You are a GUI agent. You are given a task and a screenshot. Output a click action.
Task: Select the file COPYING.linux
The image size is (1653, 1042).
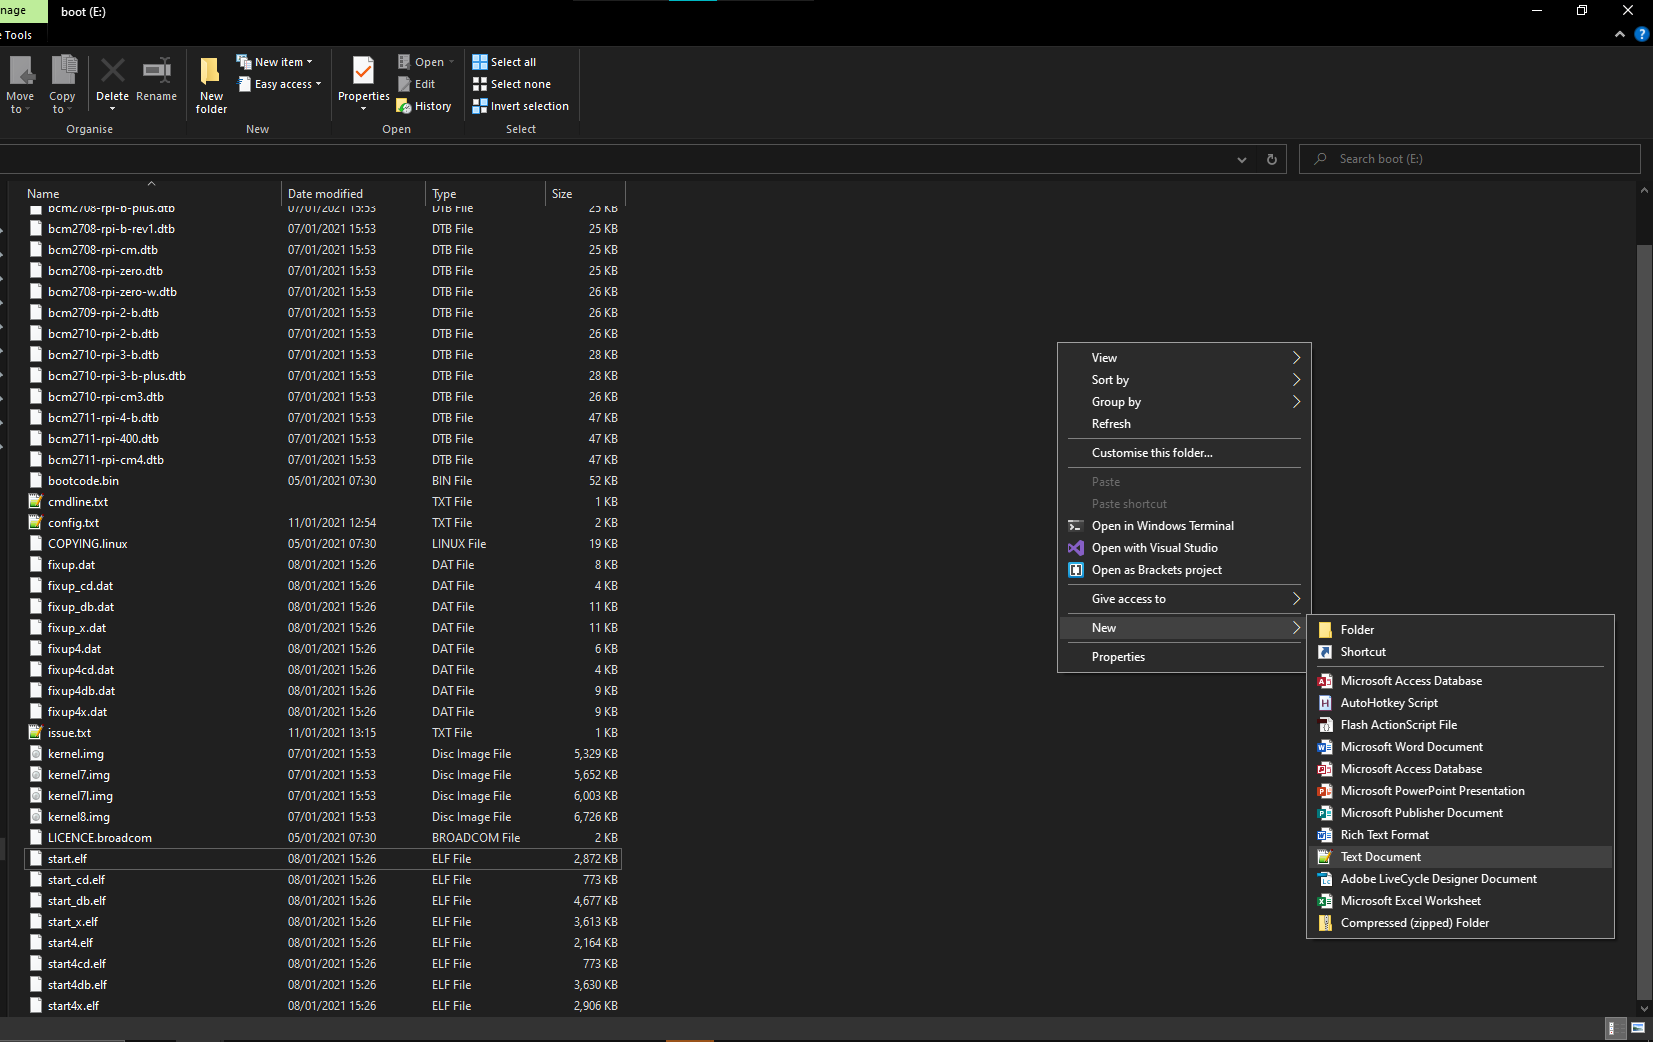coord(322,544)
